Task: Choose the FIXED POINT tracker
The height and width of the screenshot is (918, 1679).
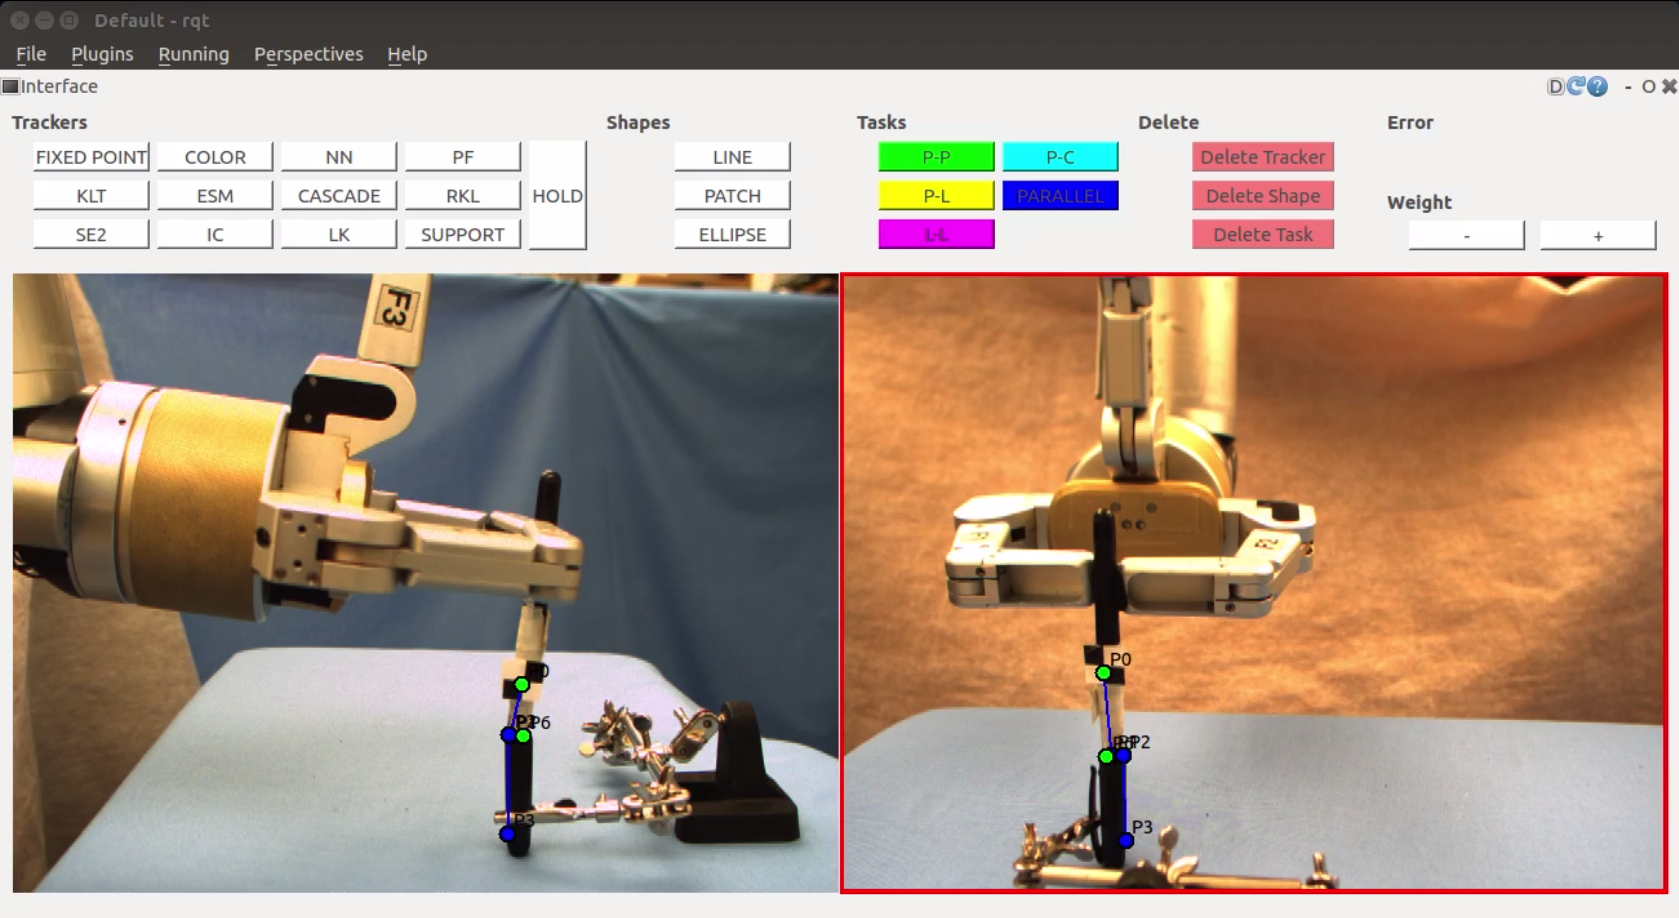Action: [91, 157]
